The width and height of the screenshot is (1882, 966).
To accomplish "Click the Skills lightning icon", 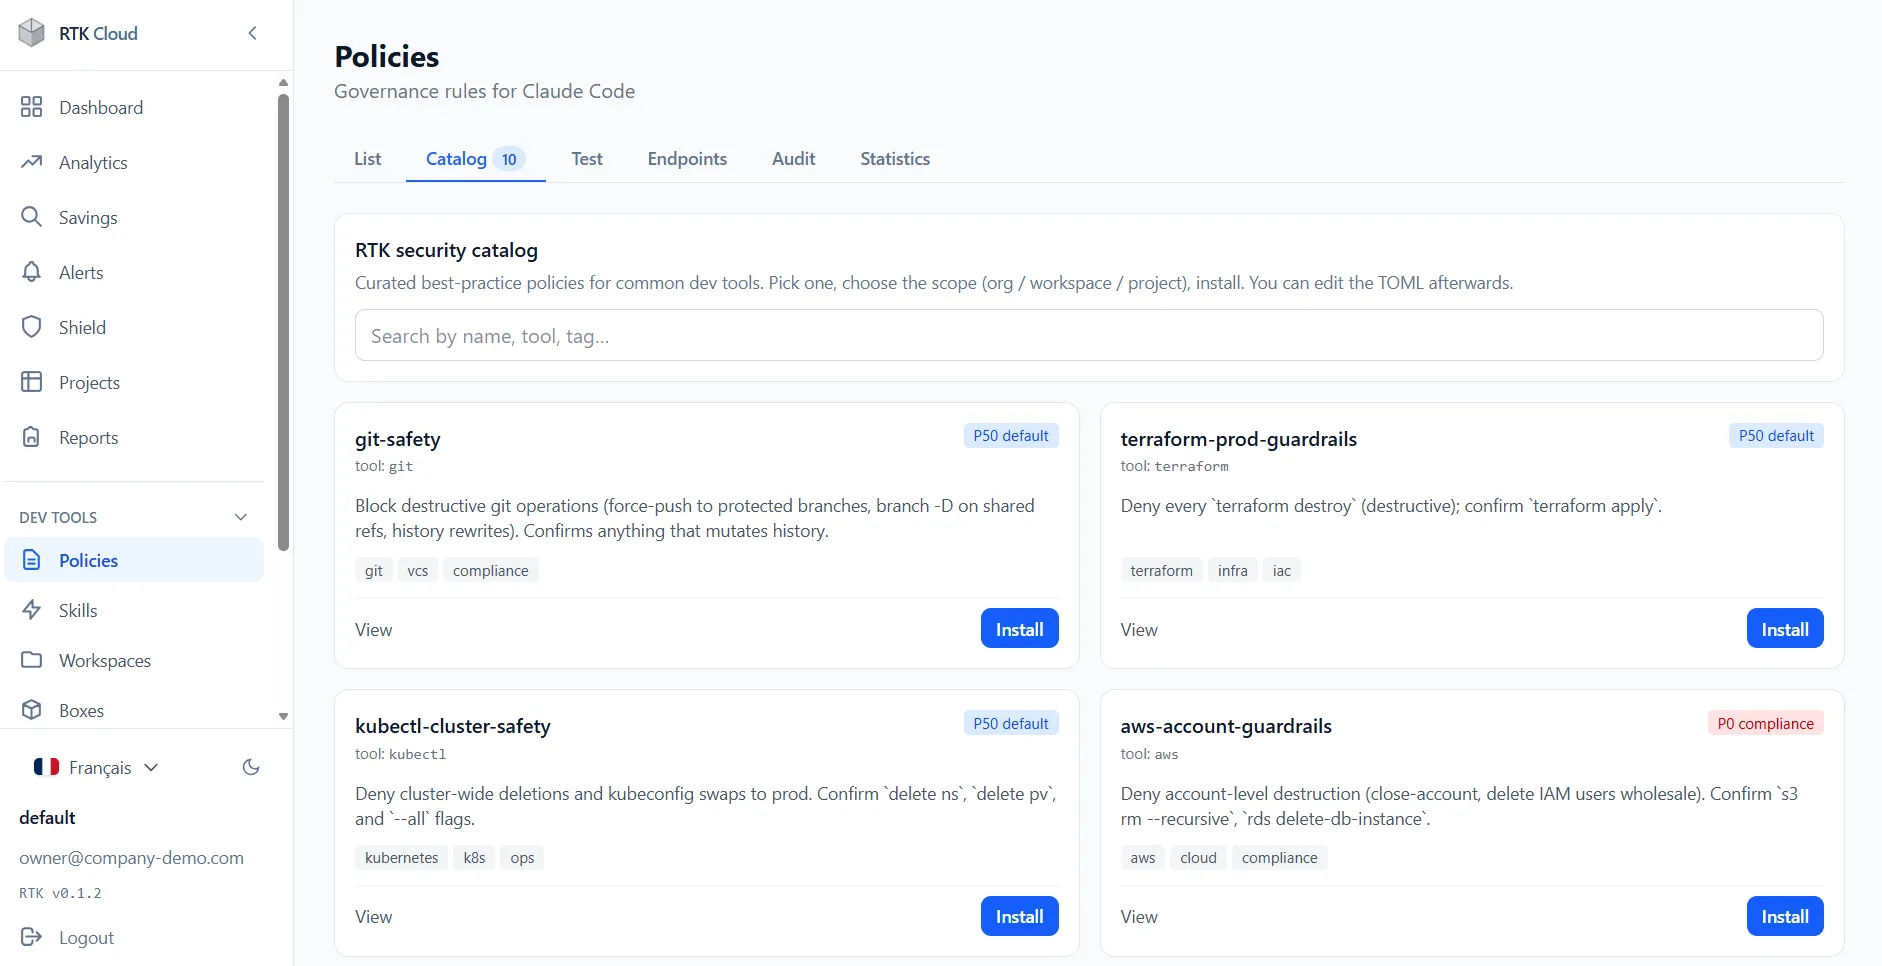I will tap(32, 610).
